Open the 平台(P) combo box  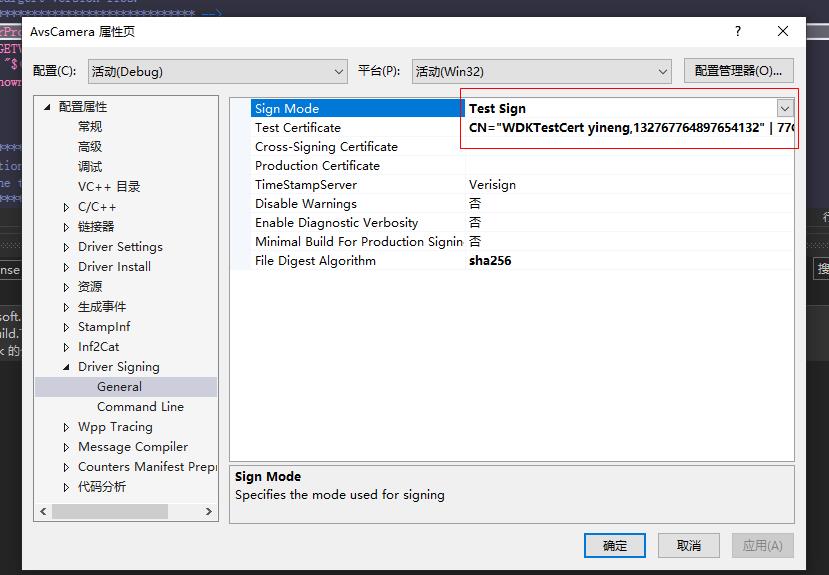[541, 71]
